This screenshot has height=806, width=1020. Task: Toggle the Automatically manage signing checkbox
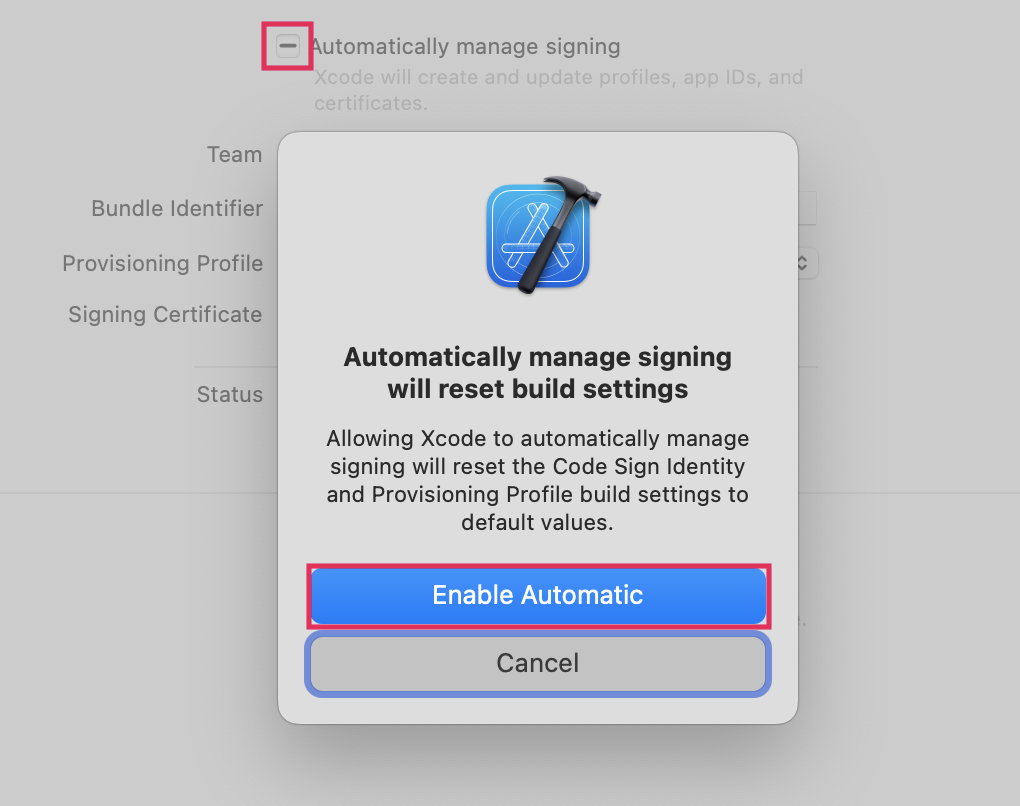[x=288, y=46]
